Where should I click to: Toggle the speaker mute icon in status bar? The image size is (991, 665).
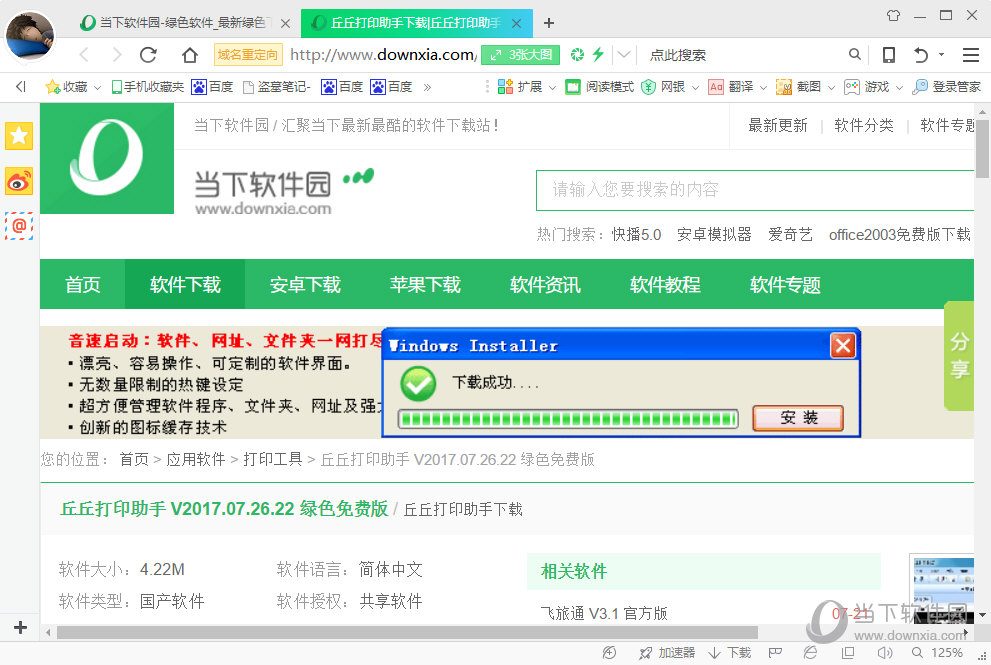(886, 652)
